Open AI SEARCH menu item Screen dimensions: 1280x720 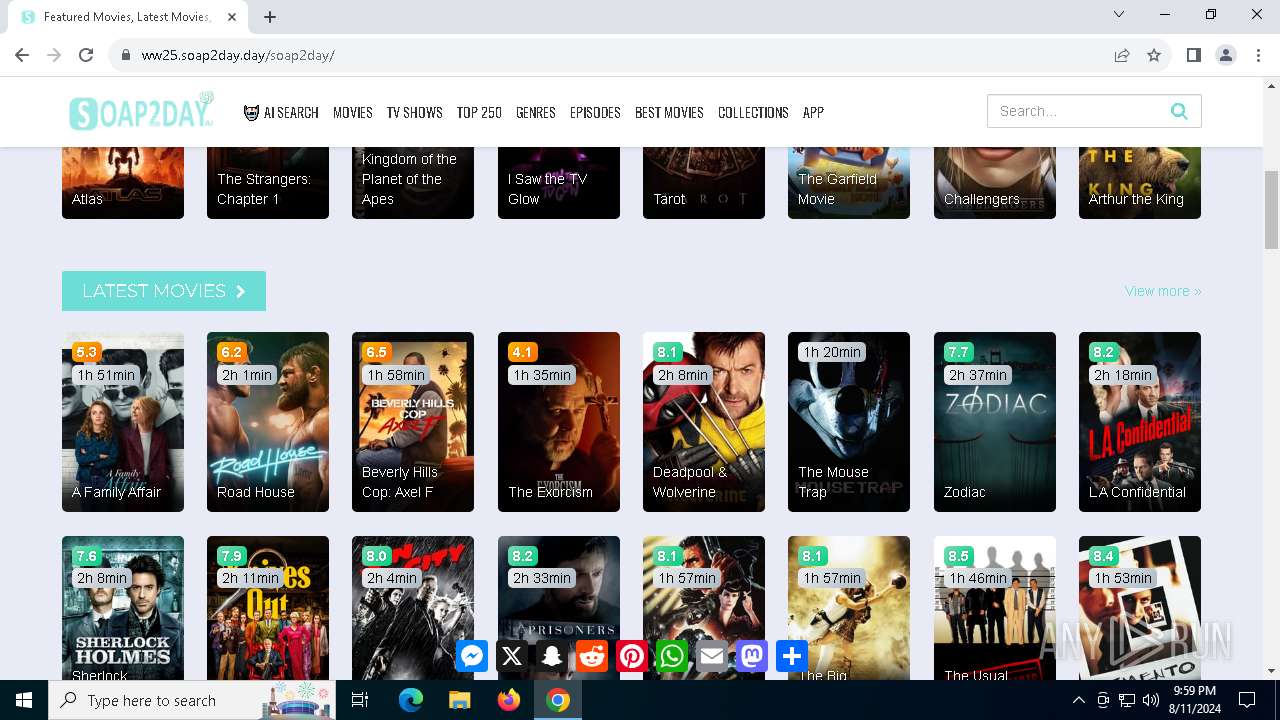(281, 112)
